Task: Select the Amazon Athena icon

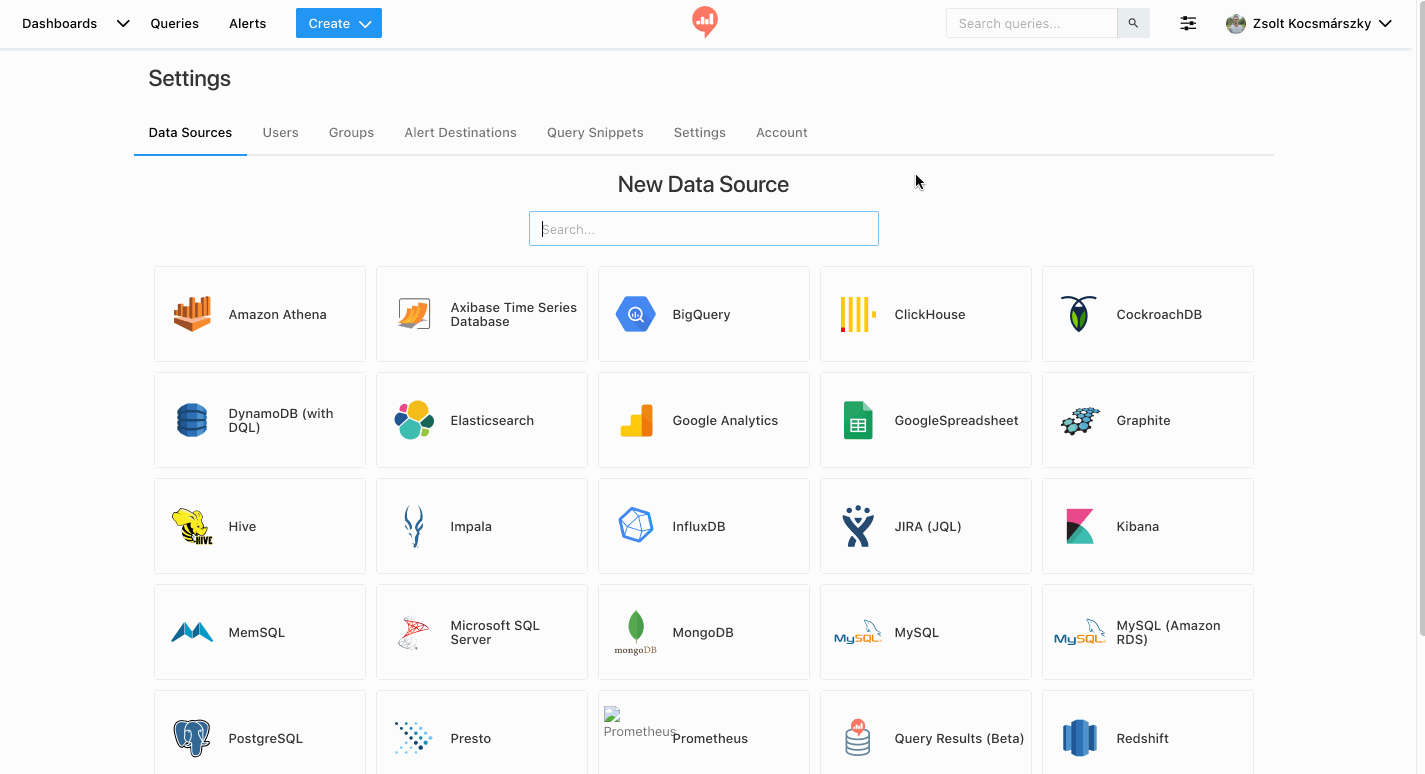Action: pyautogui.click(x=192, y=314)
